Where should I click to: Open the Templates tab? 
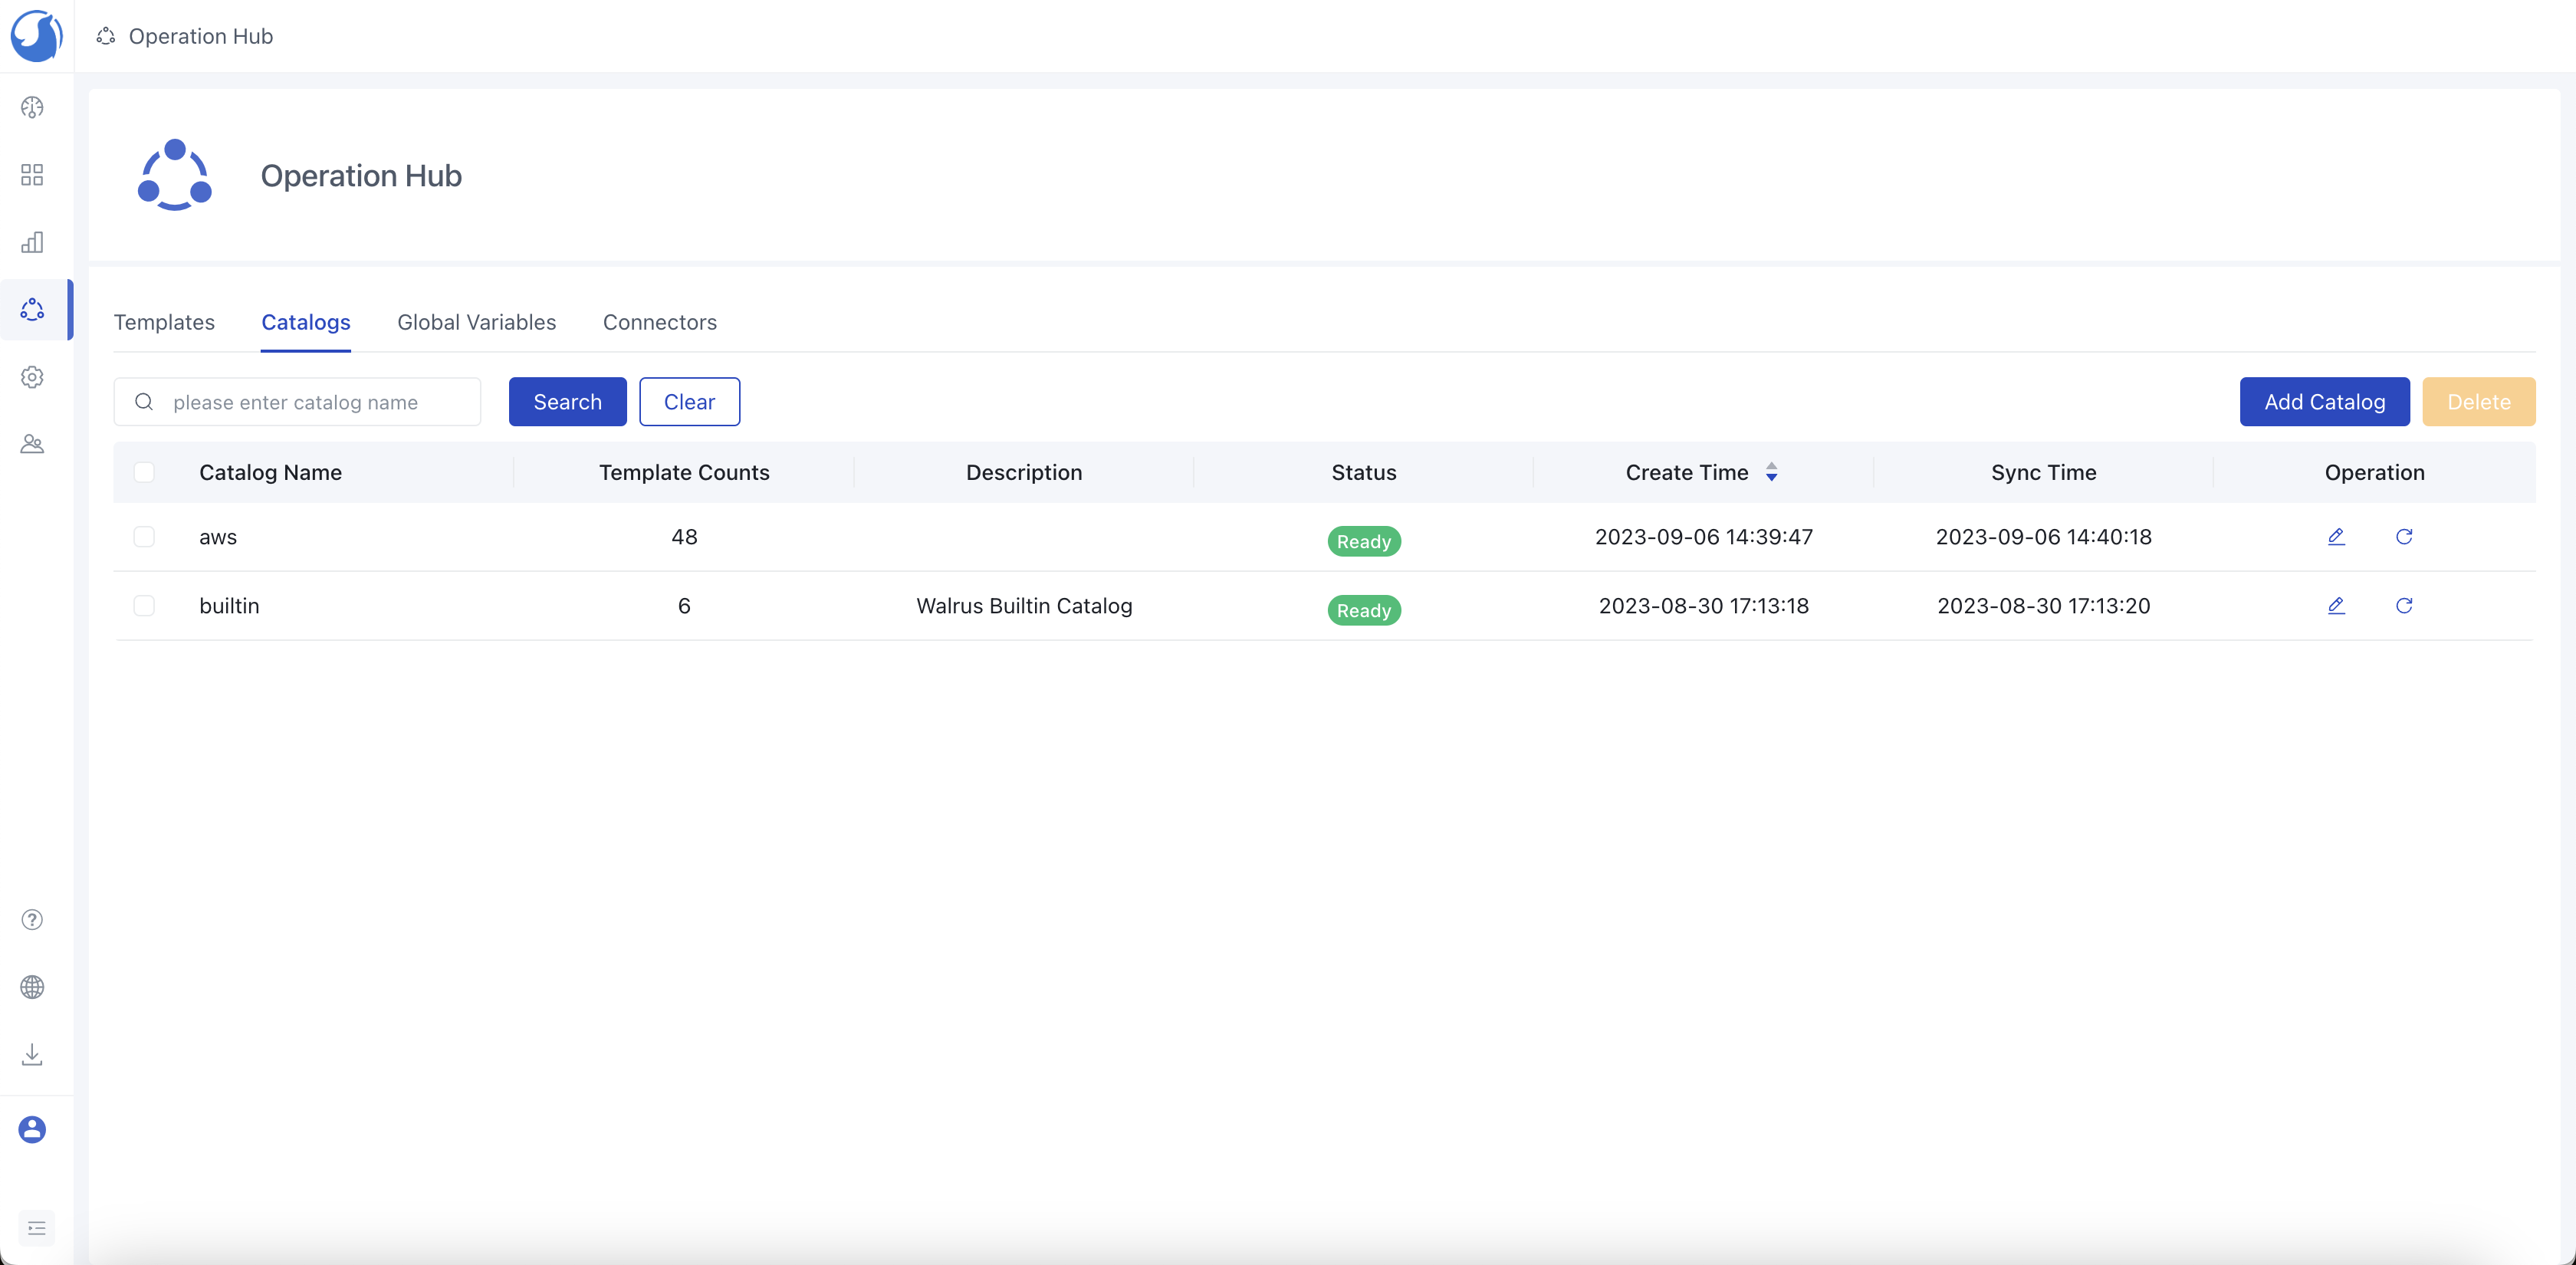click(163, 320)
